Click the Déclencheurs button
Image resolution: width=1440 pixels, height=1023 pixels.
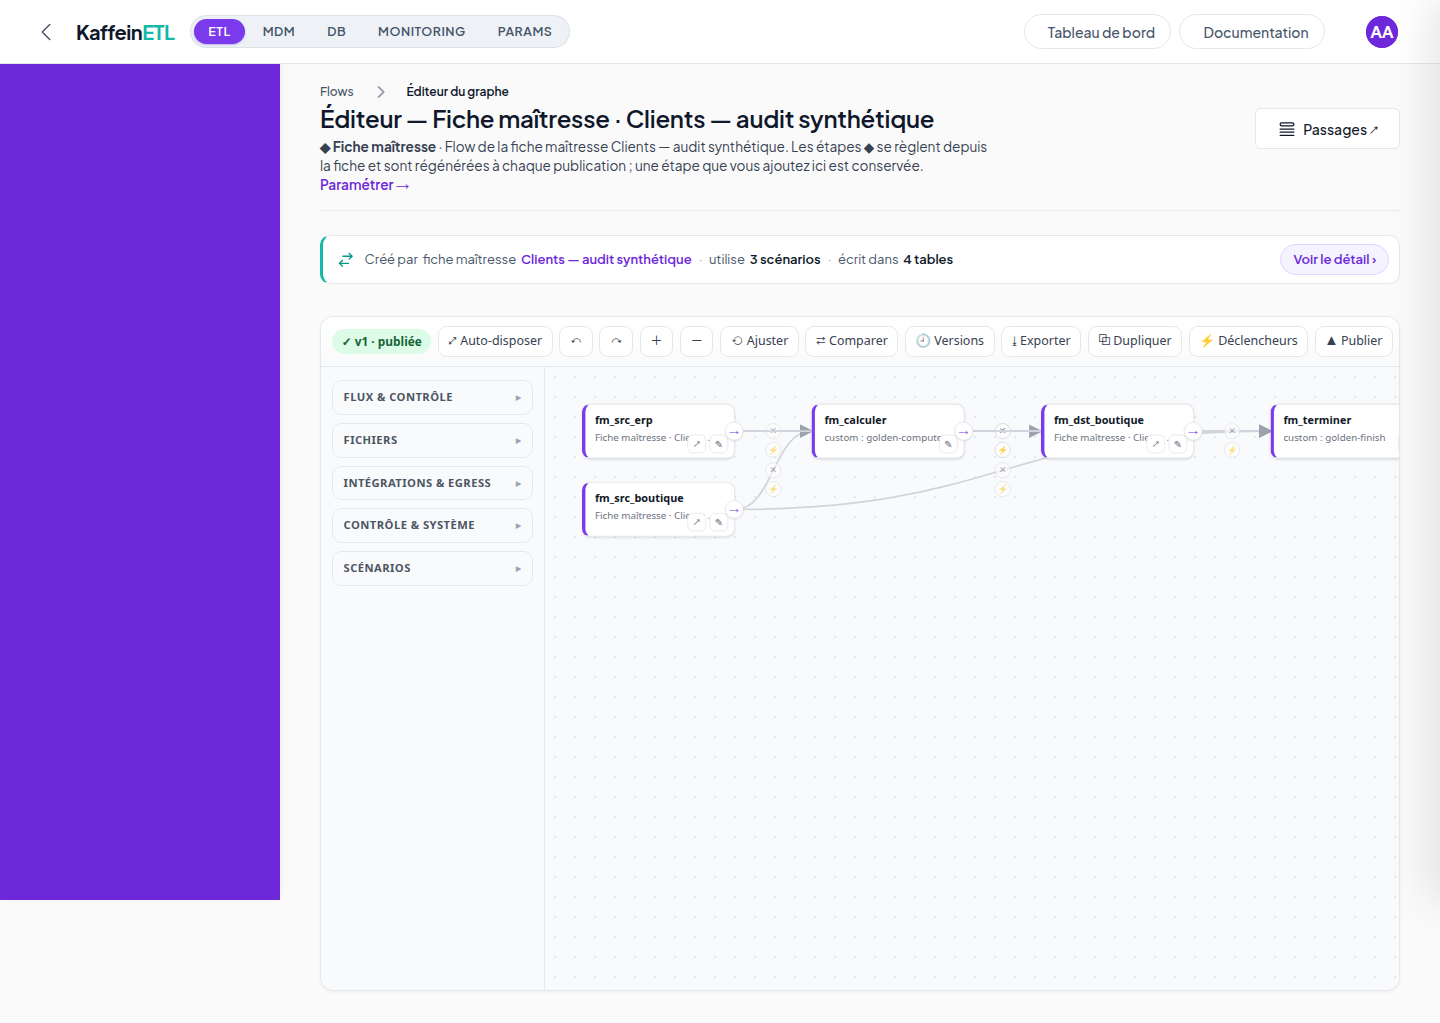[1249, 341]
